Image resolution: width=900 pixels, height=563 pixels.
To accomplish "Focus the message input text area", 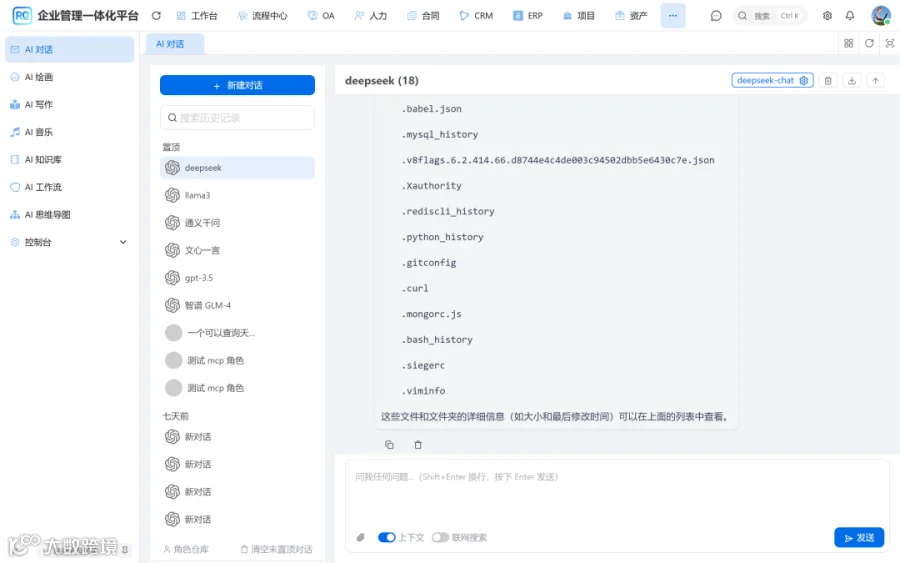I will pyautogui.click(x=617, y=492).
